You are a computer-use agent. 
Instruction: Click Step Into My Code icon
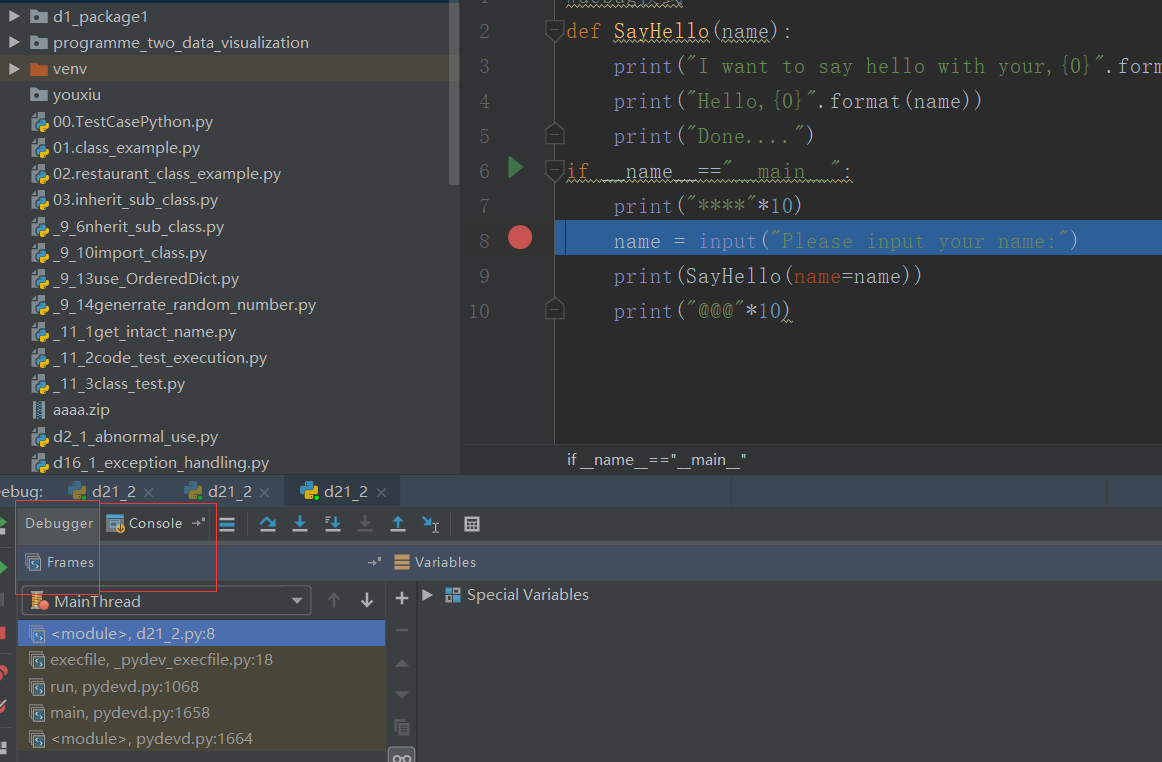point(333,524)
